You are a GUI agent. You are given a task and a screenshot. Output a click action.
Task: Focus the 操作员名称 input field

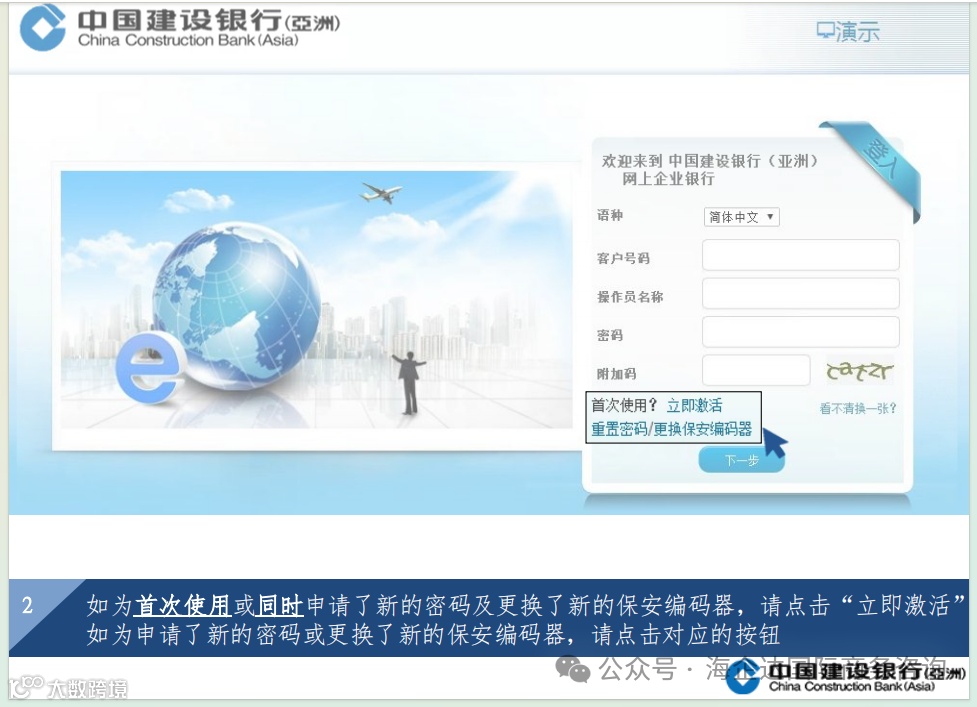[801, 294]
